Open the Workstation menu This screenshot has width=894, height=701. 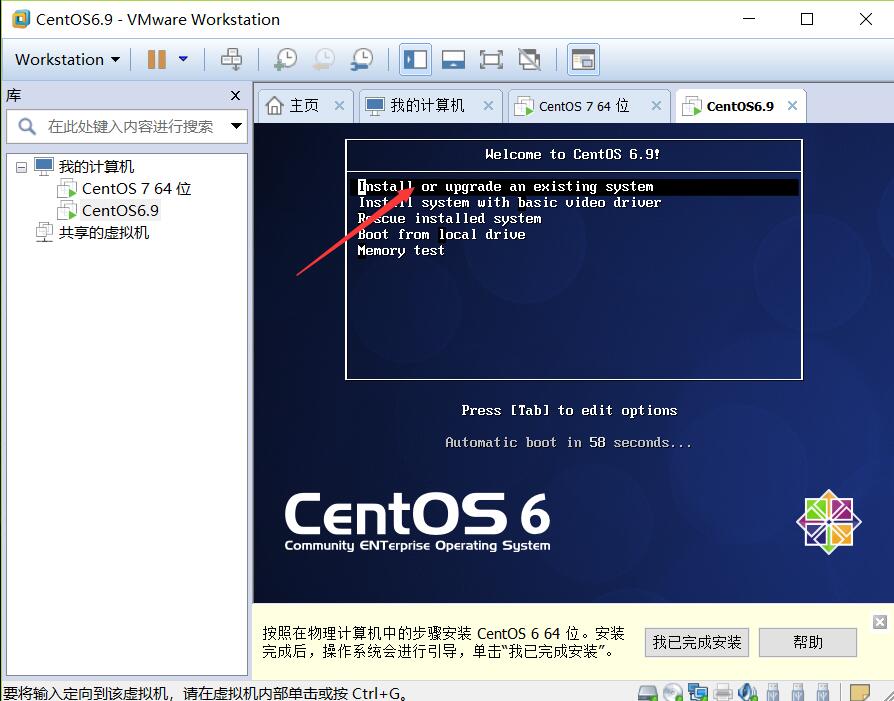(x=67, y=59)
